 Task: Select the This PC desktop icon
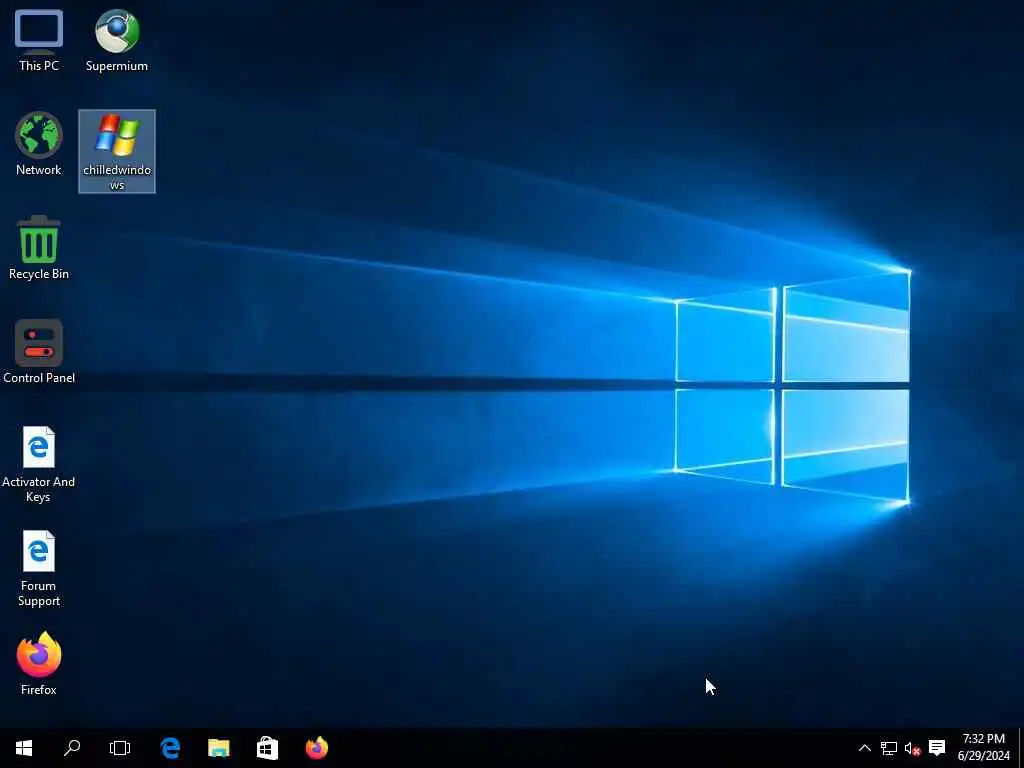point(39,40)
